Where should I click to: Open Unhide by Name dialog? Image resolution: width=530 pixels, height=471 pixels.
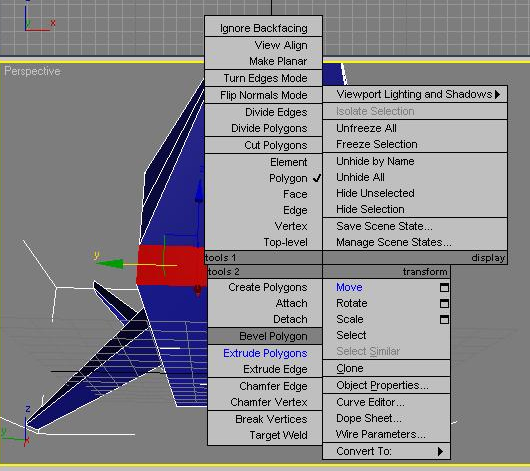tap(415, 161)
